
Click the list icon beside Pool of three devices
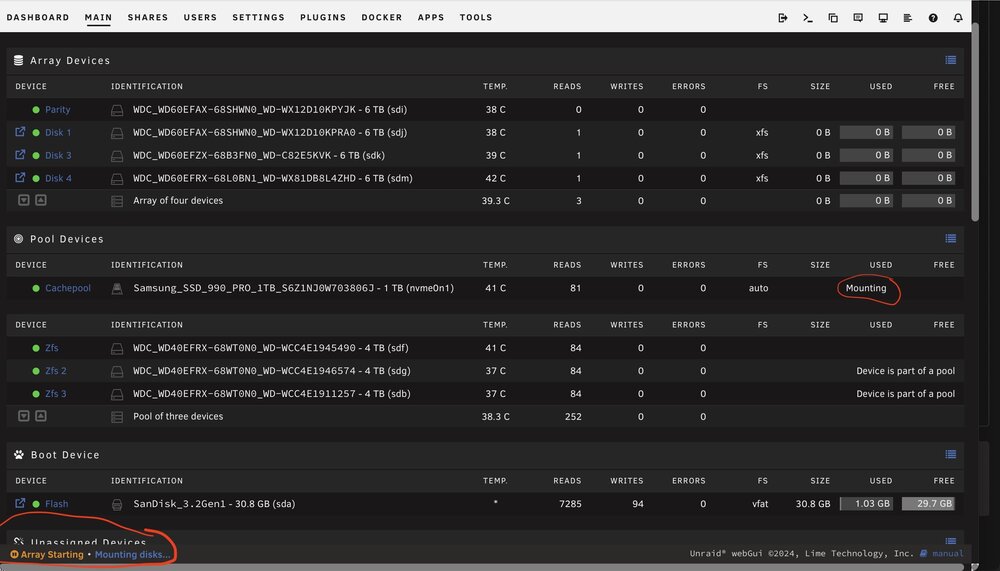point(117,417)
